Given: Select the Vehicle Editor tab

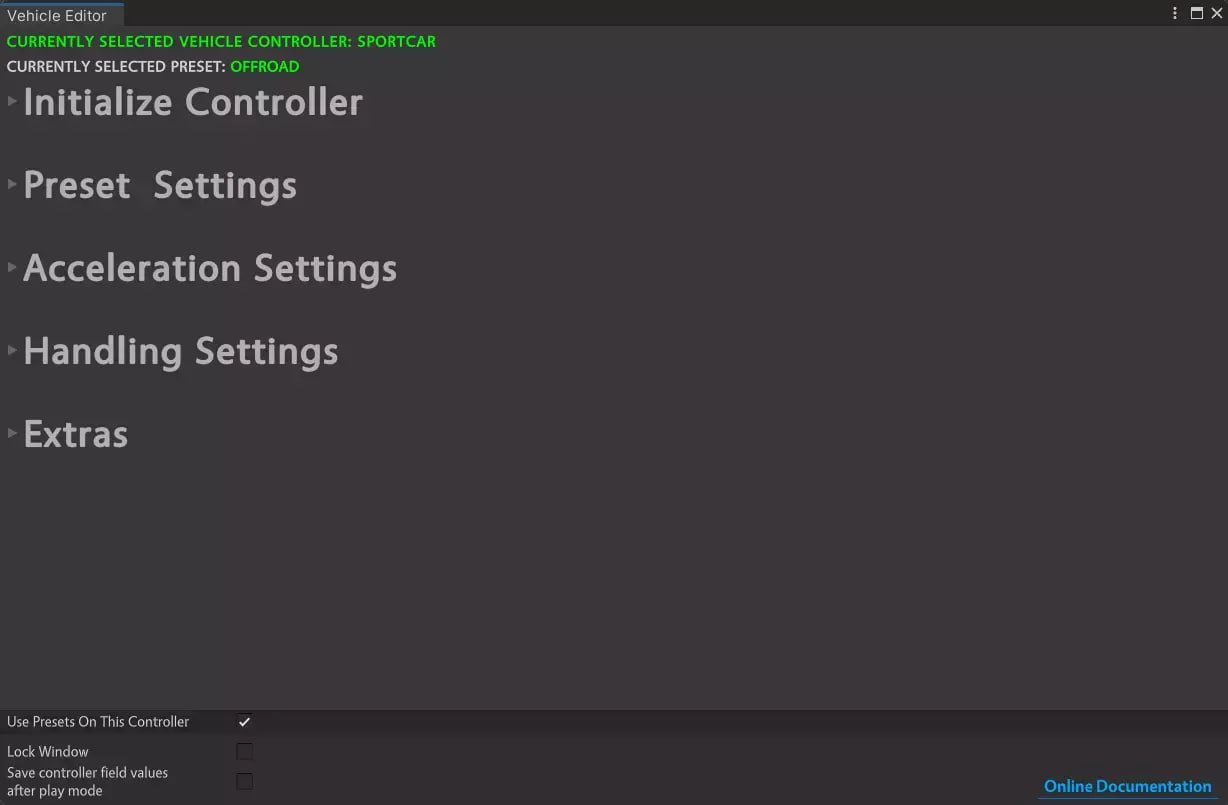Looking at the screenshot, I should (x=55, y=15).
